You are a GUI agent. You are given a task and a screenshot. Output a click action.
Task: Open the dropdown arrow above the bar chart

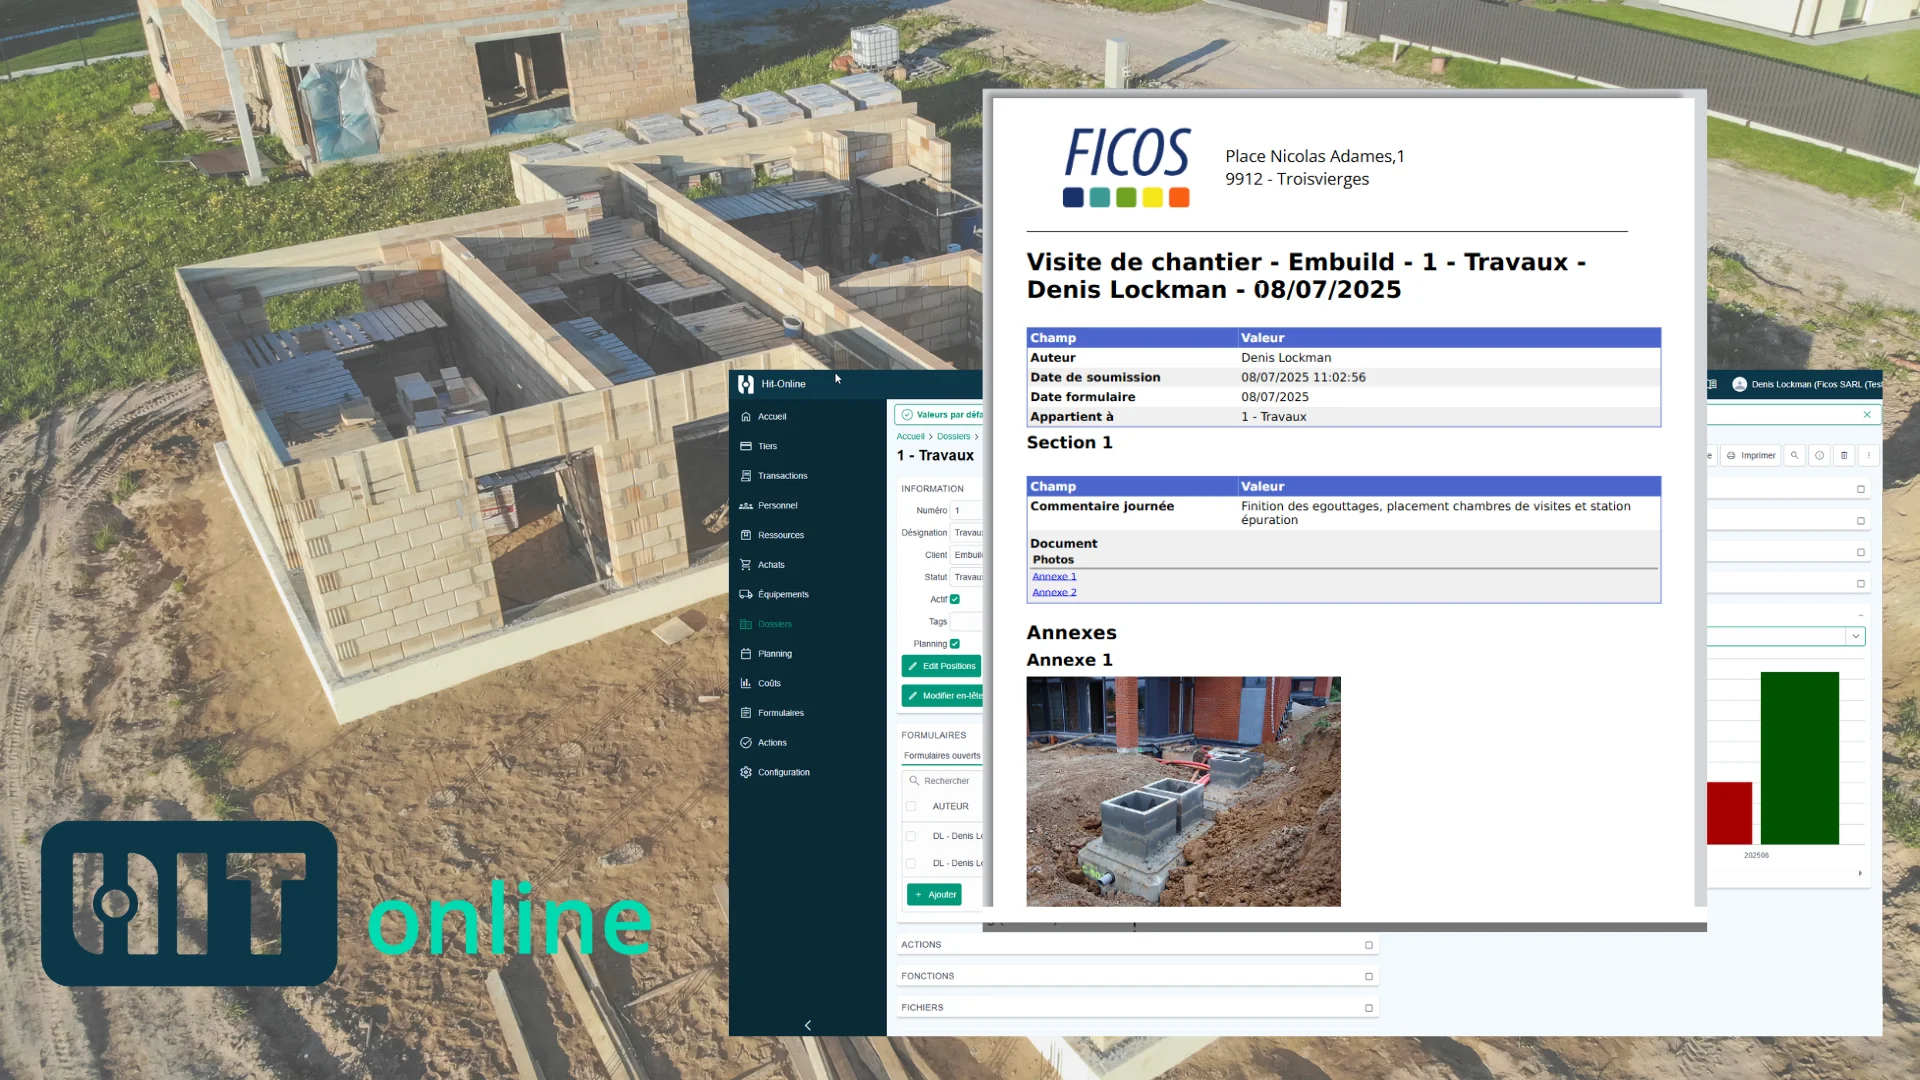click(1856, 636)
